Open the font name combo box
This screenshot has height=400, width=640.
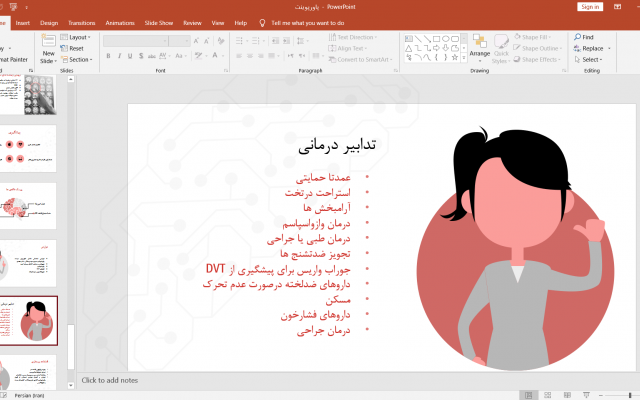136,41
